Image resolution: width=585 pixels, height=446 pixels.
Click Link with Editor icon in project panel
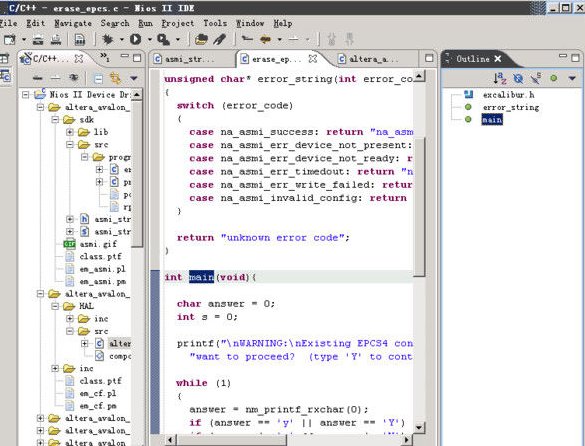click(x=115, y=78)
